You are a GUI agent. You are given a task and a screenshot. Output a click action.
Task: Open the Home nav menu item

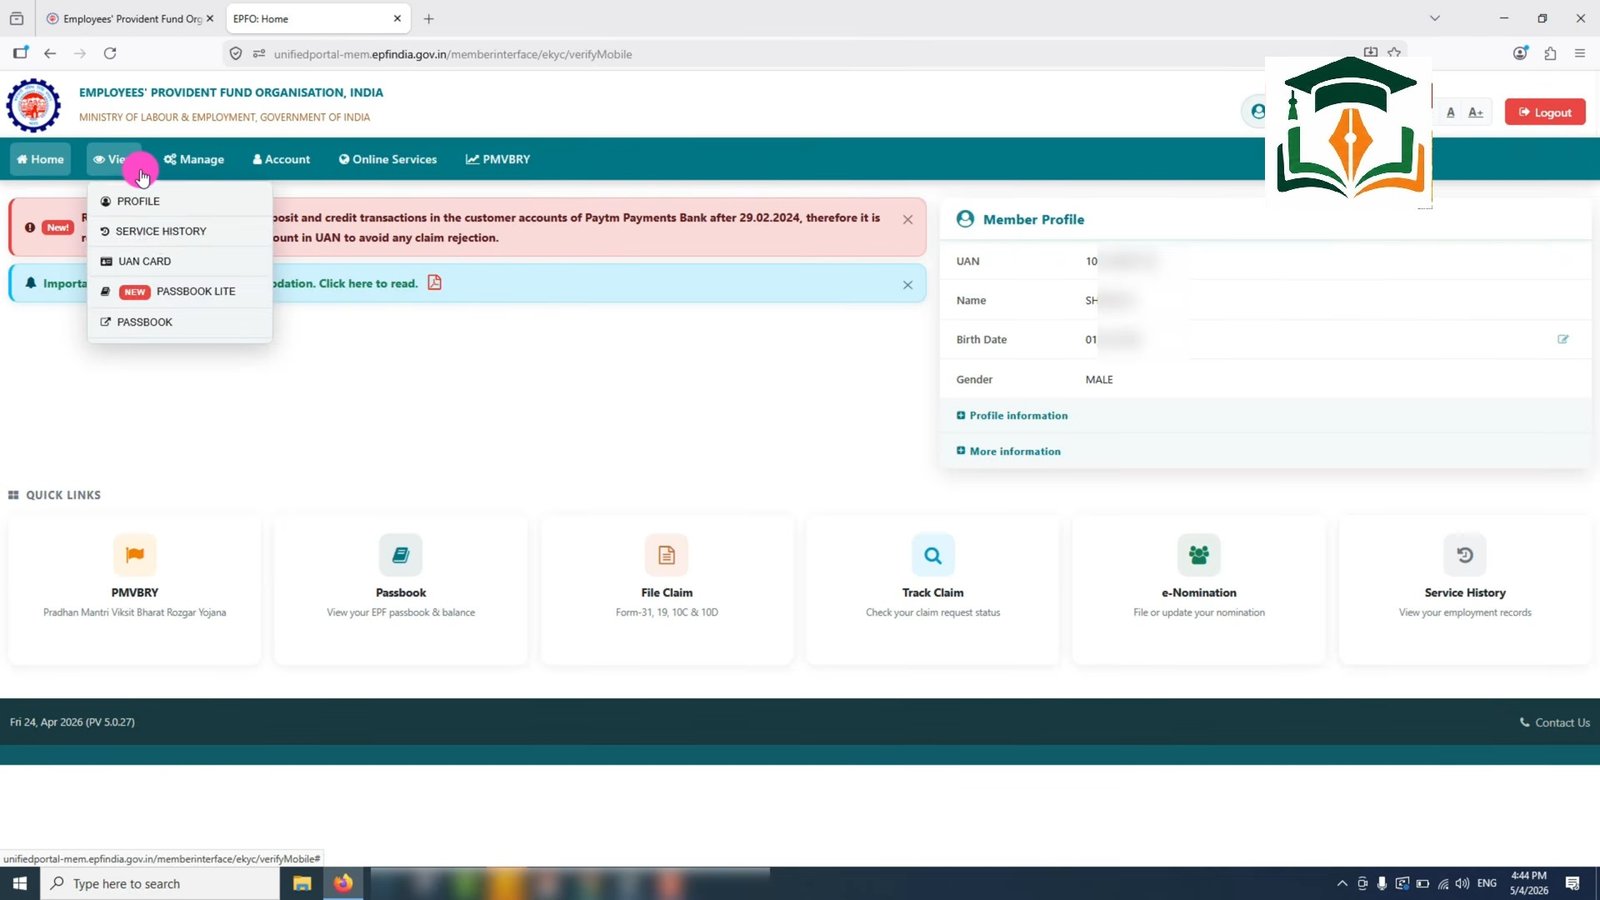[41, 159]
